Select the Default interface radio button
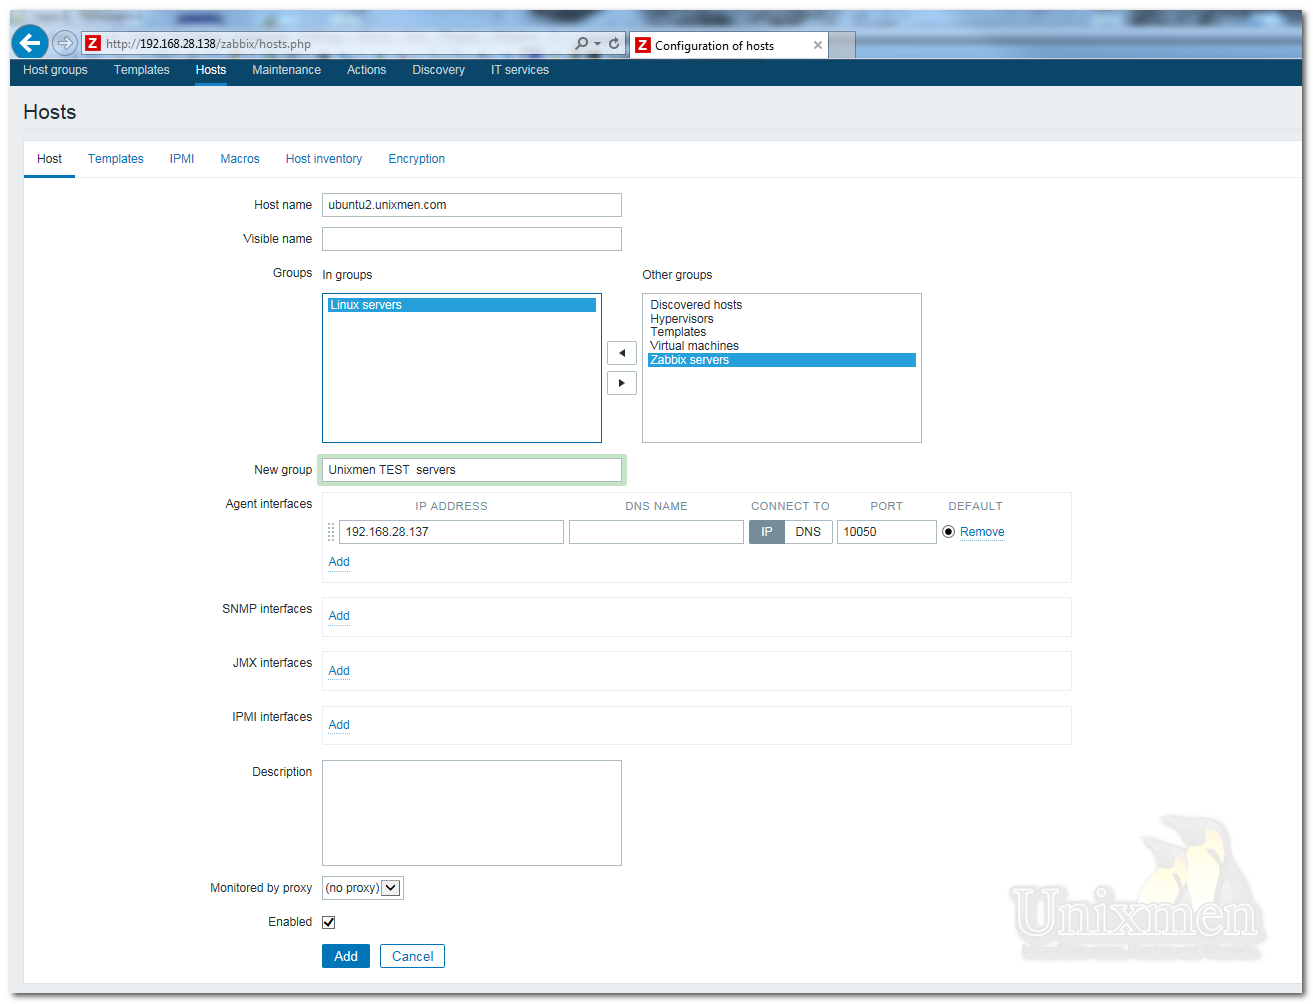1313x1004 pixels. (948, 532)
